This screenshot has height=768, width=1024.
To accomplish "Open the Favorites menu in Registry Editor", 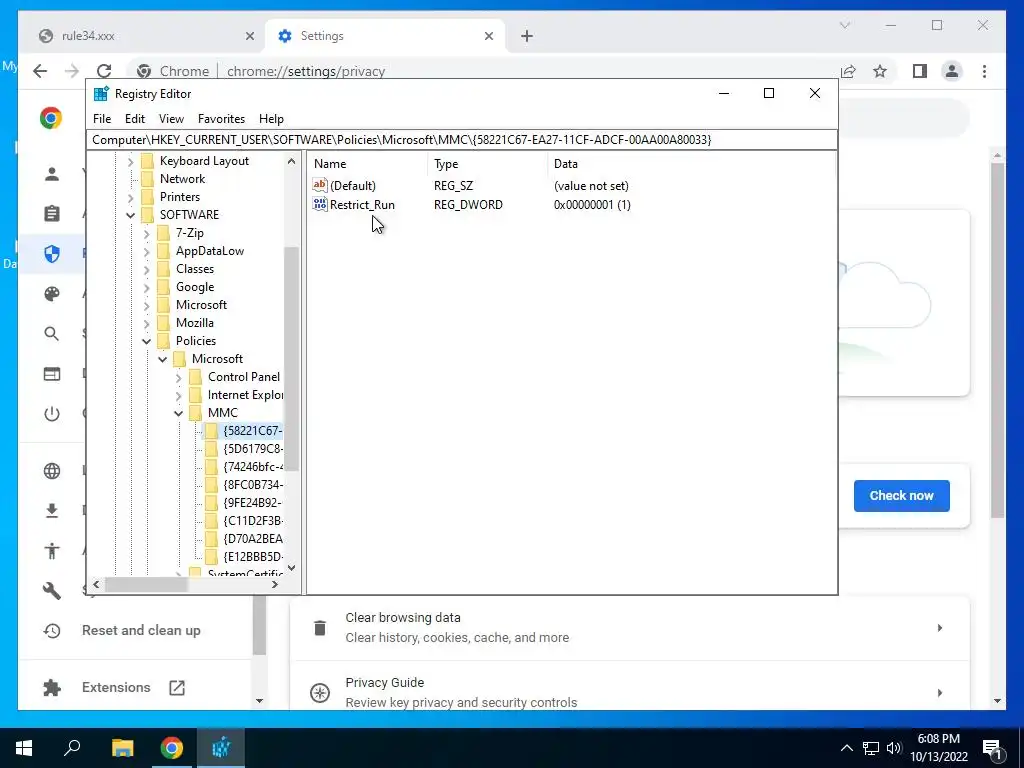I will [221, 119].
